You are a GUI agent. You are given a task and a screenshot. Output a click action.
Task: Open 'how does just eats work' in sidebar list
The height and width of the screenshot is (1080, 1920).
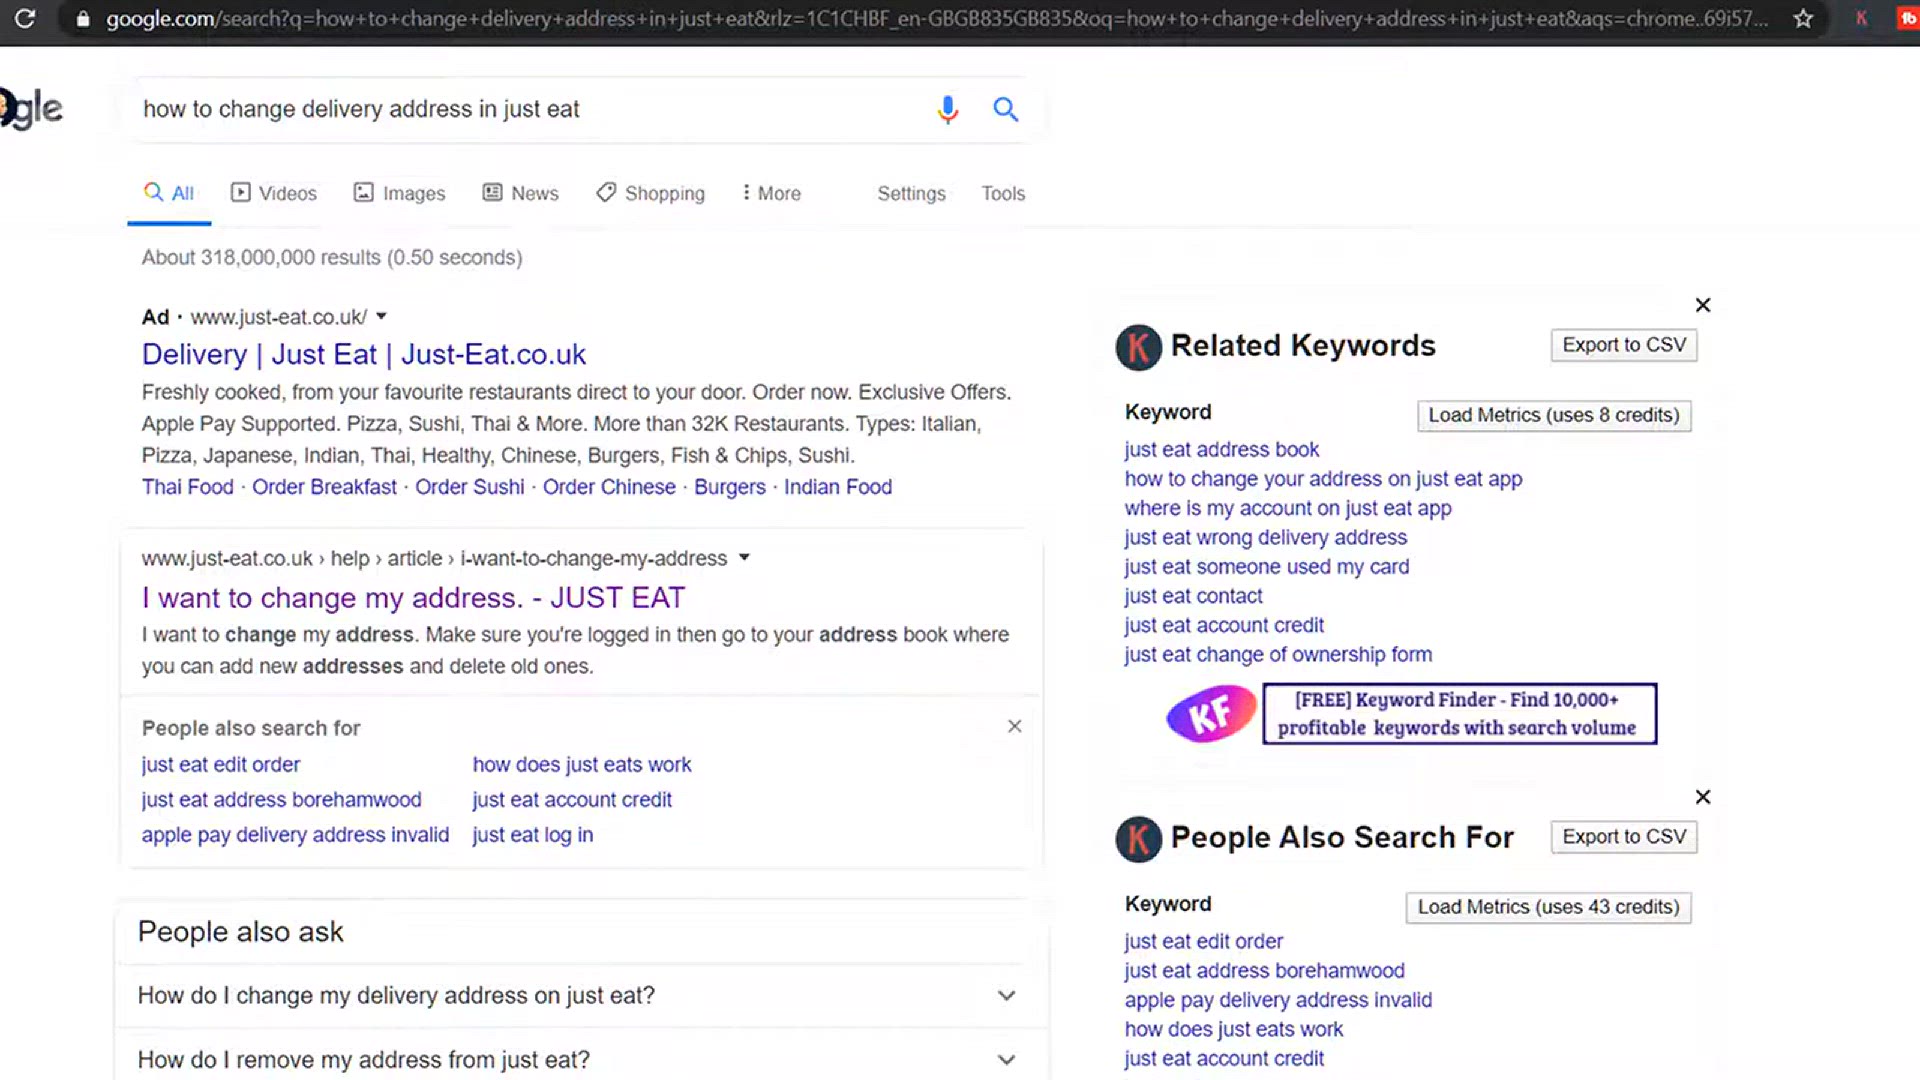(x=1234, y=1029)
